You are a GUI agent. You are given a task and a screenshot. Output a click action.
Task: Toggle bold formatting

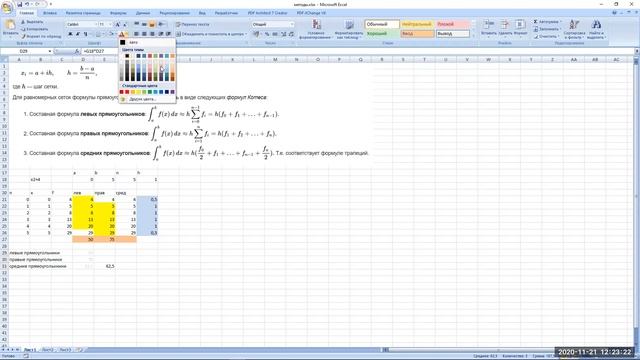pos(70,34)
